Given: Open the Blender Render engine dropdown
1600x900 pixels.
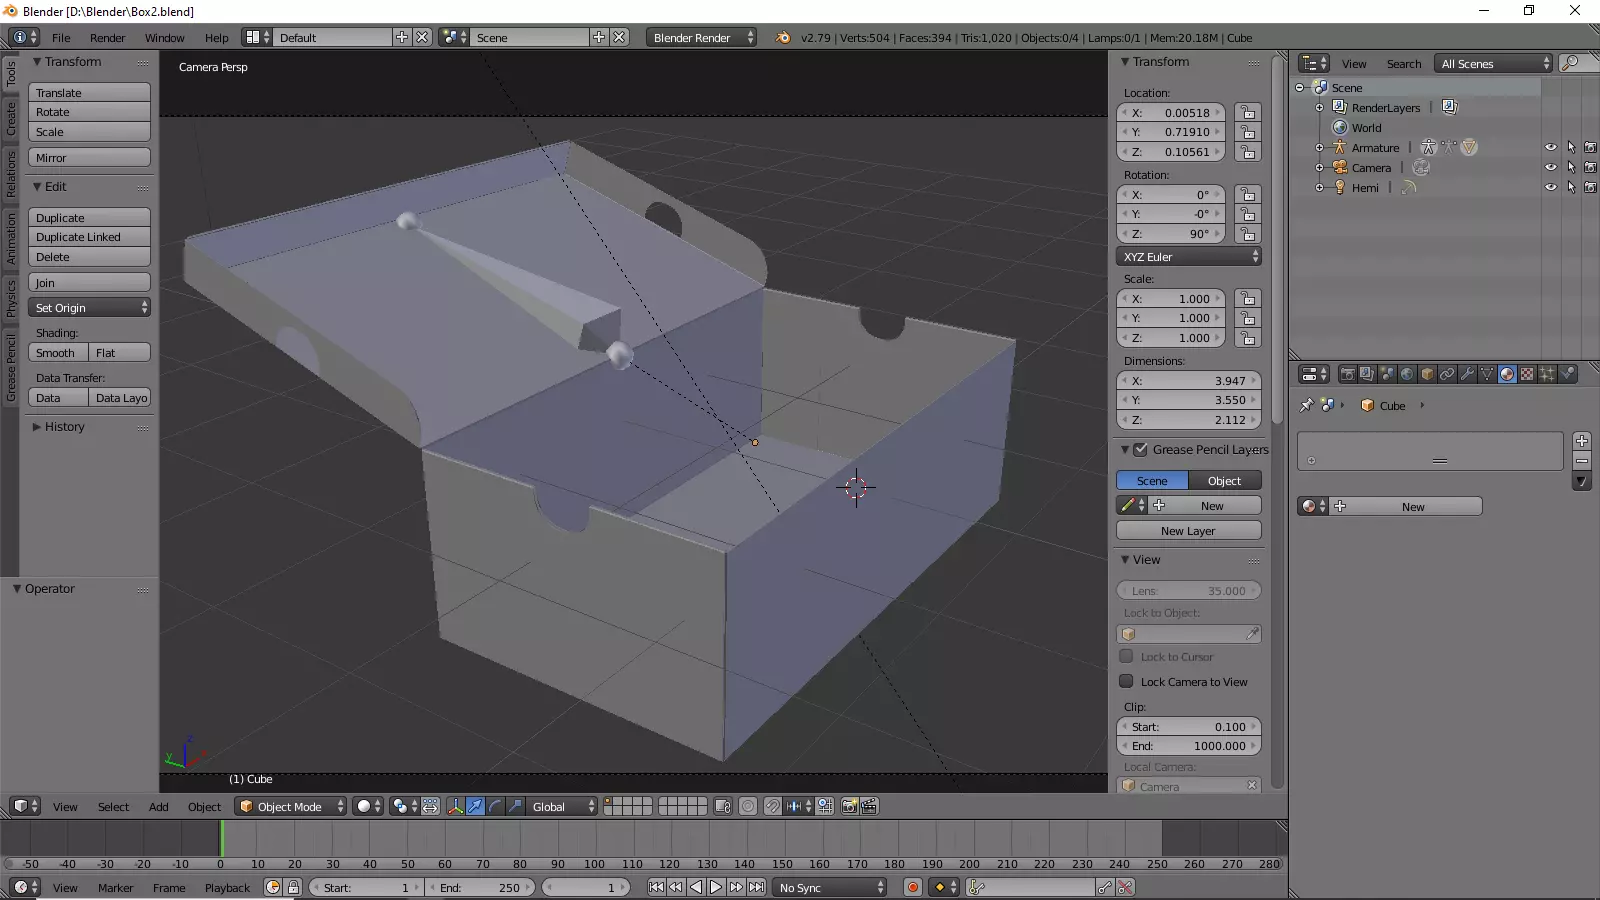Looking at the screenshot, I should click(x=701, y=37).
